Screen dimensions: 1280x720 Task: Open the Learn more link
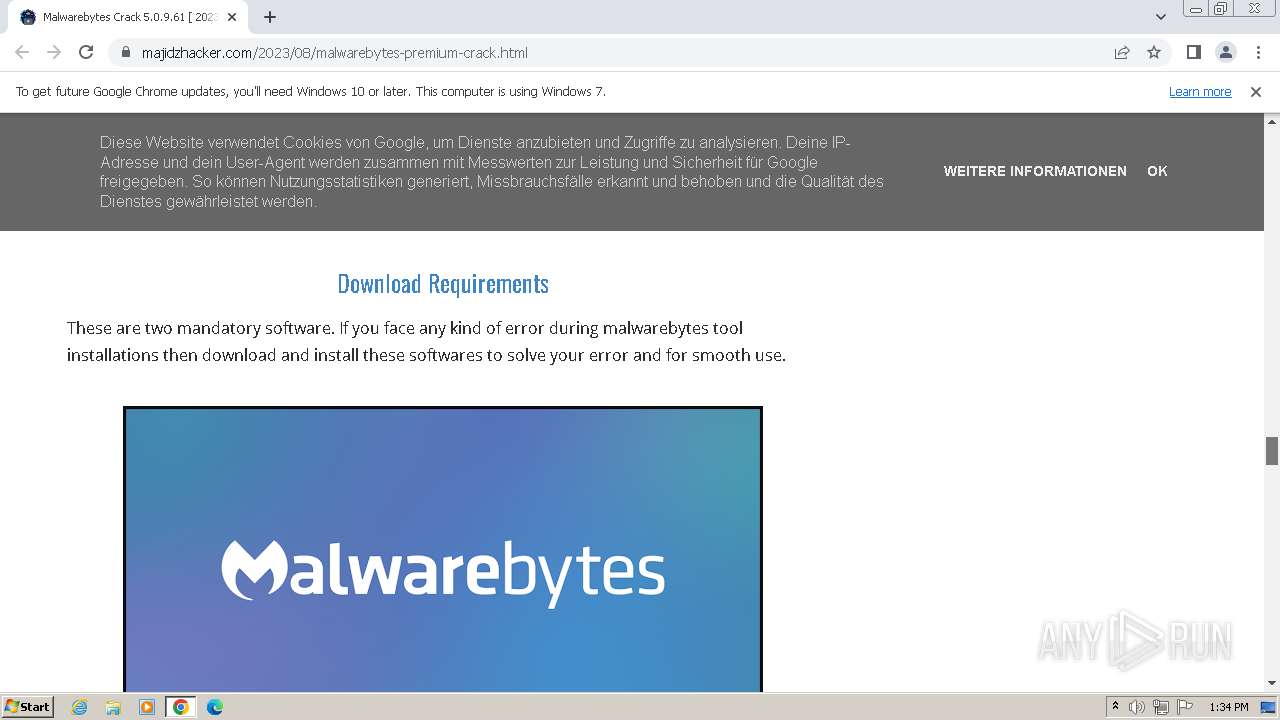click(1200, 91)
